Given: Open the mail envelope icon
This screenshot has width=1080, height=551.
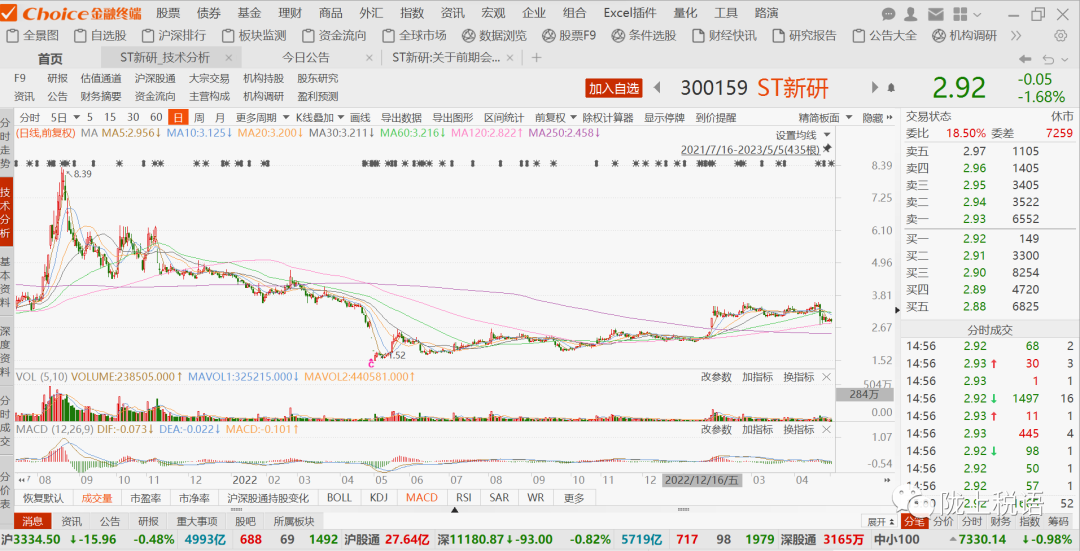Looking at the screenshot, I should (935, 13).
